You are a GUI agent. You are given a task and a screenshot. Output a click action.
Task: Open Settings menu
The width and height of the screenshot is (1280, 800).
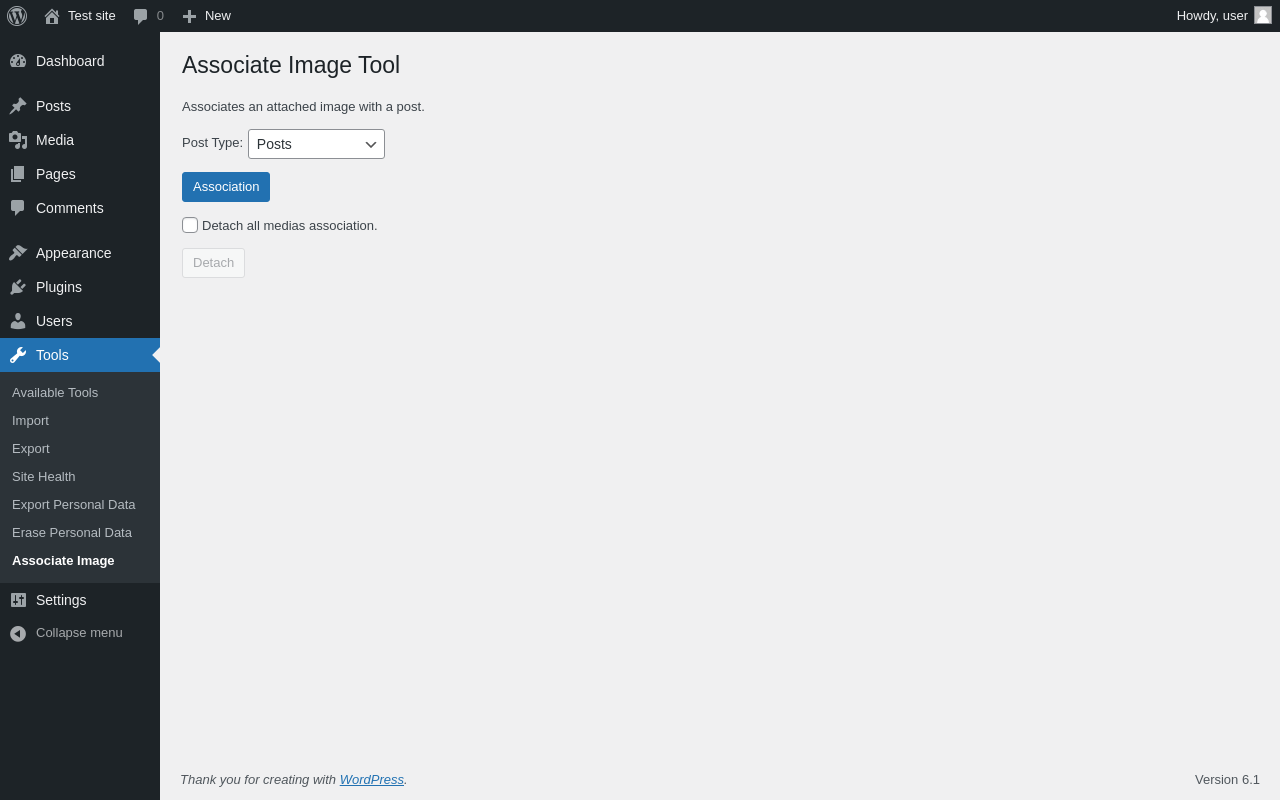(80, 600)
